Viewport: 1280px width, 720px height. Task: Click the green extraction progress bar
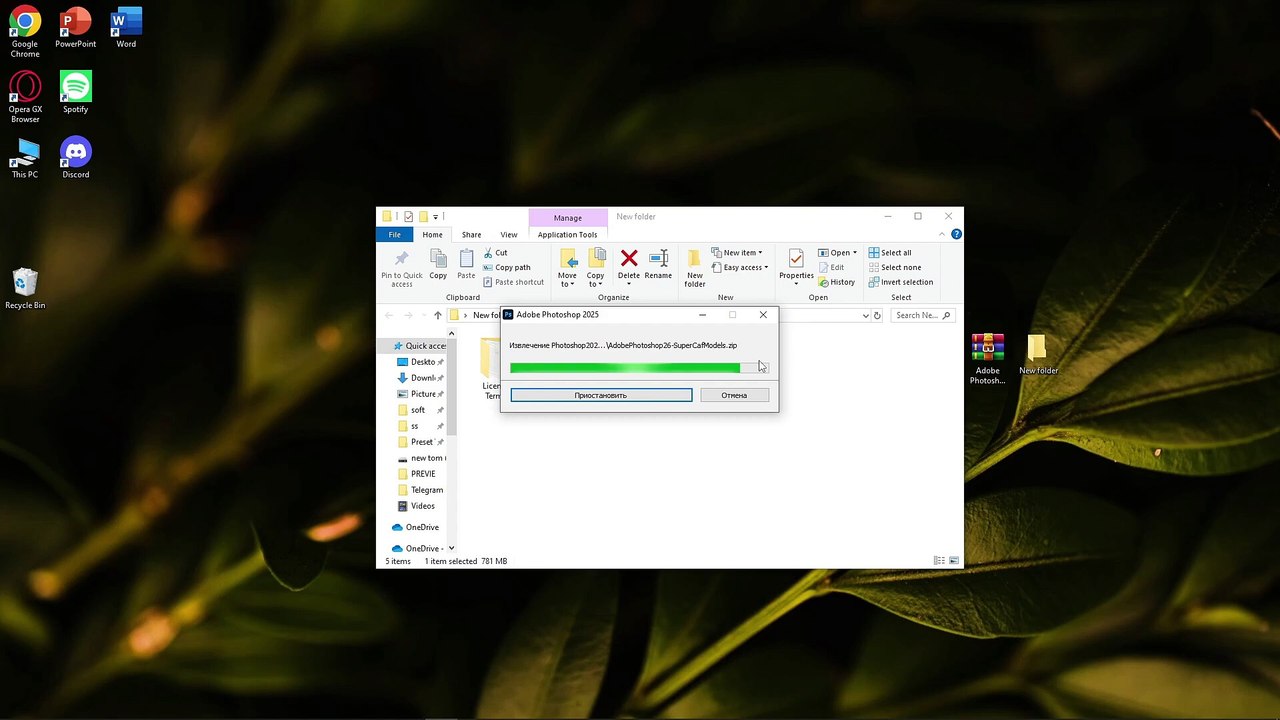click(639, 368)
